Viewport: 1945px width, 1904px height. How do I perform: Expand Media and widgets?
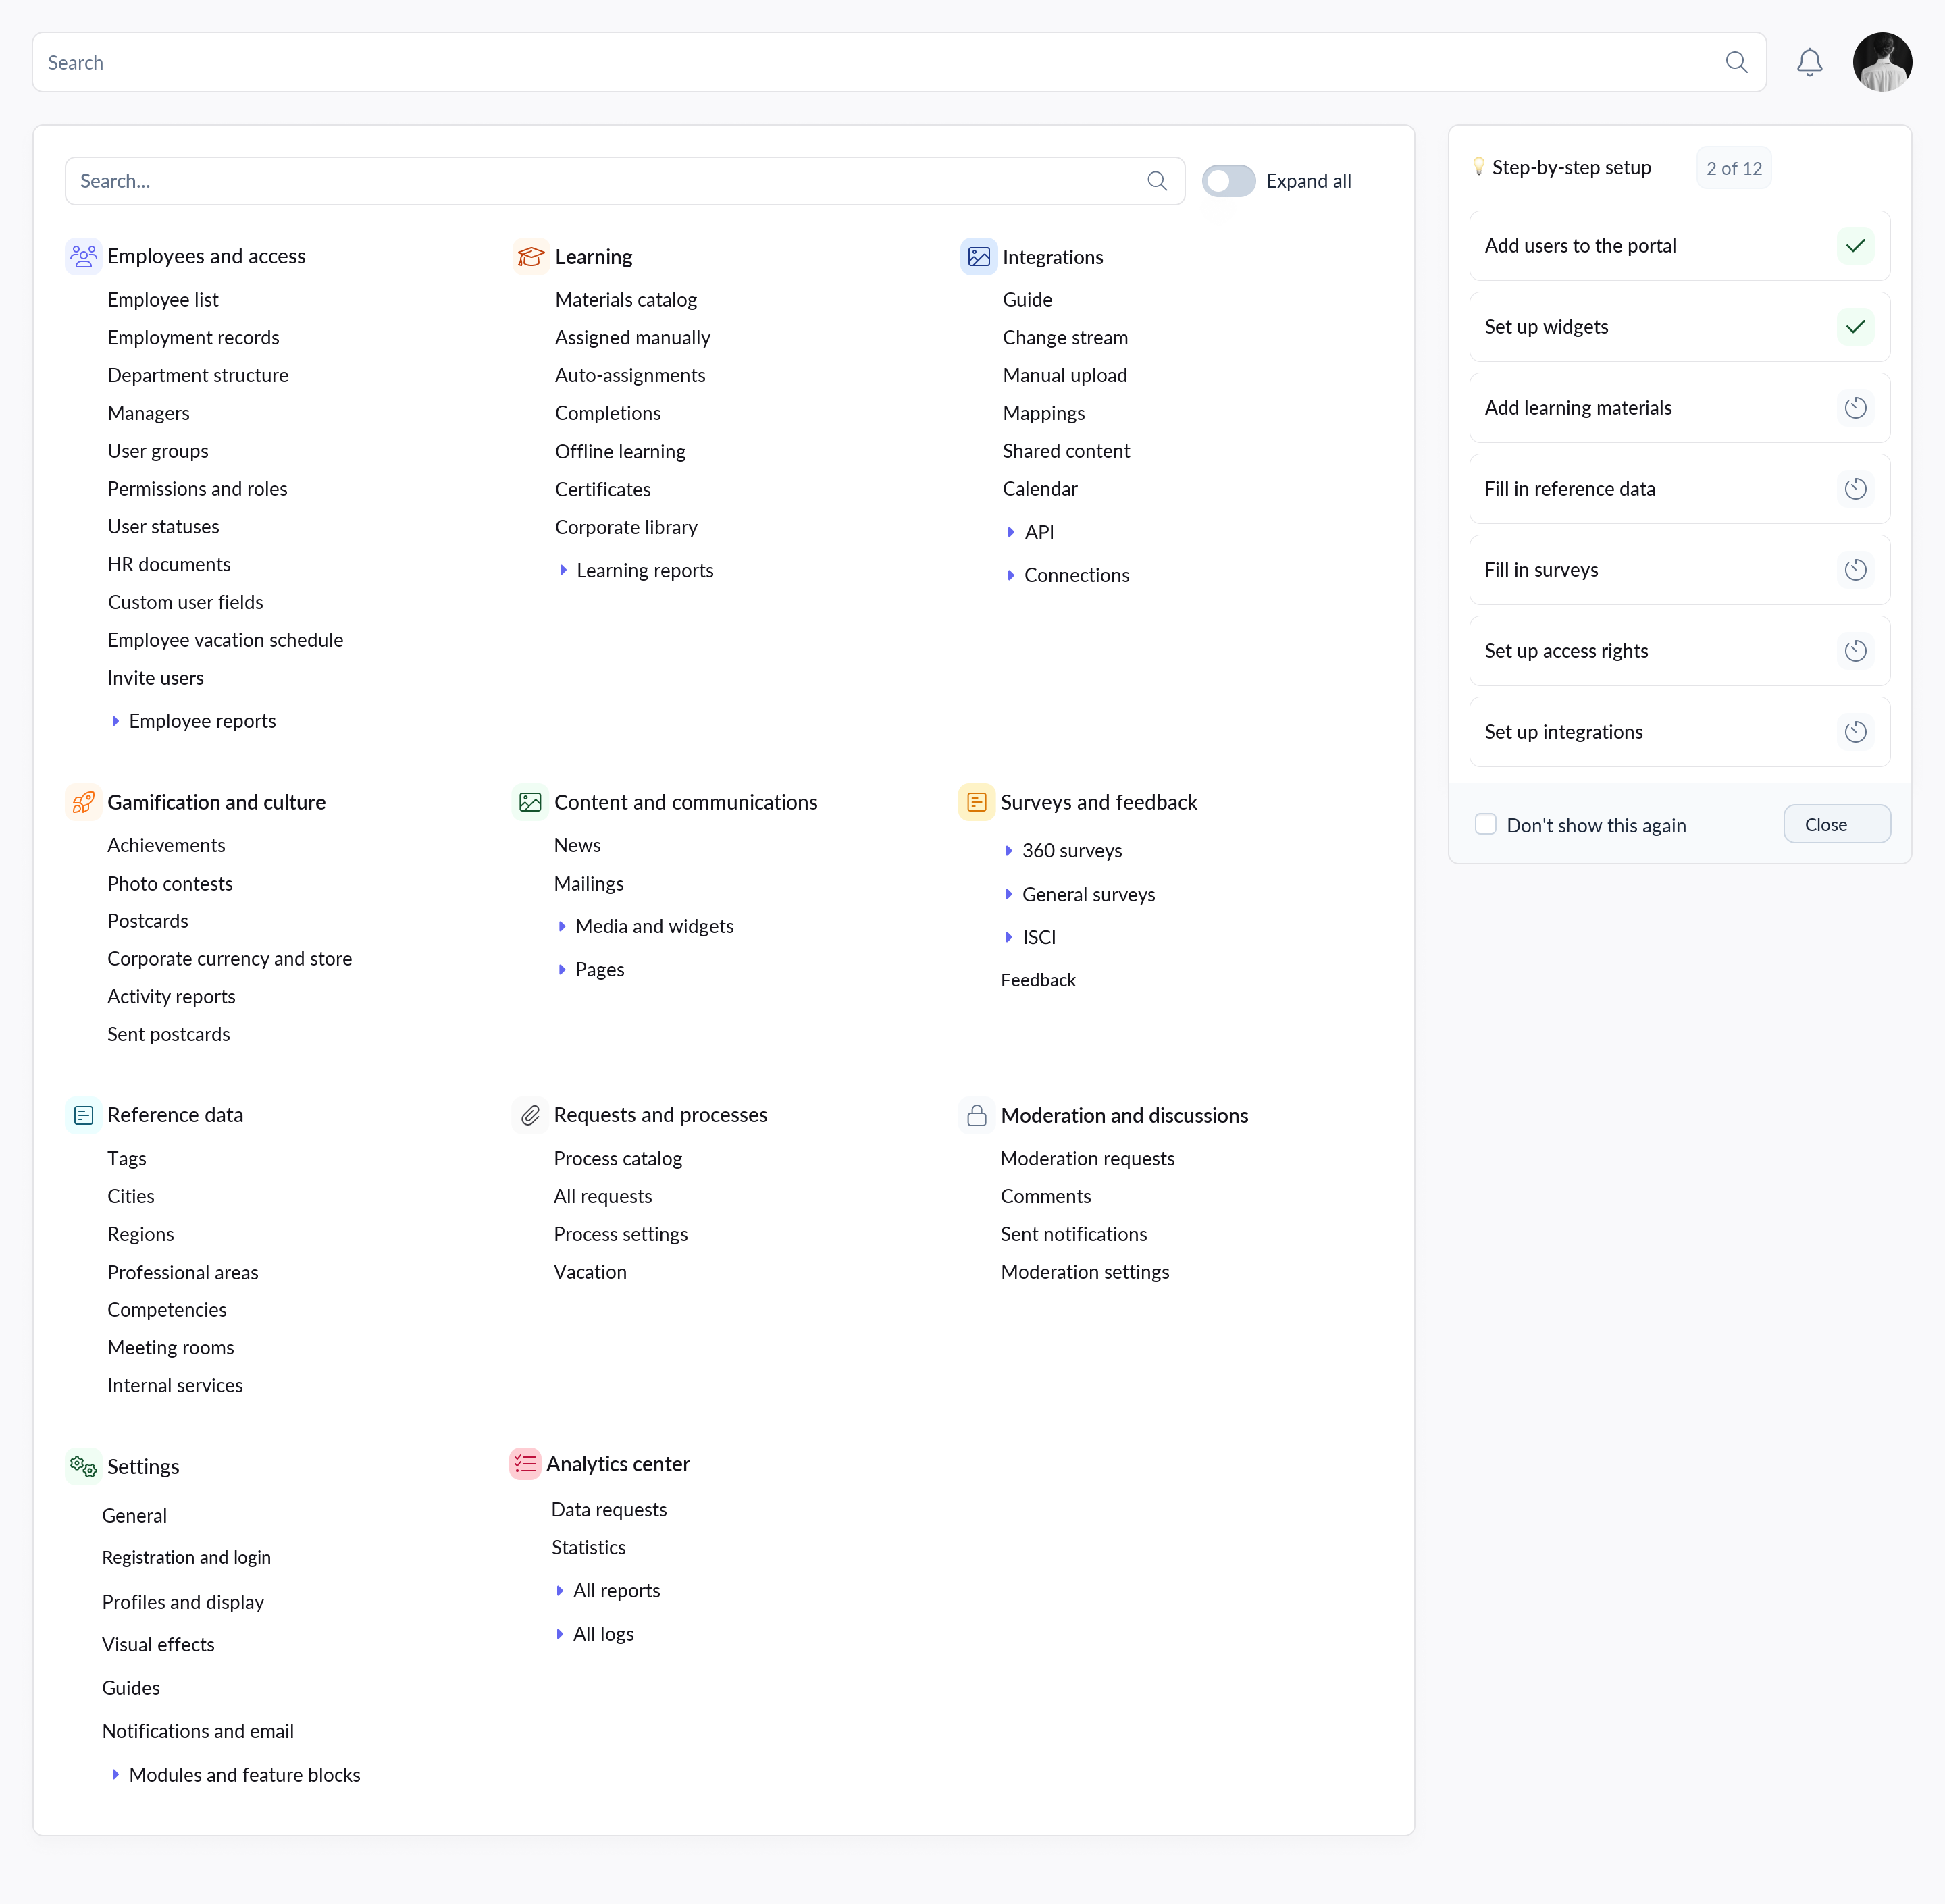point(562,926)
